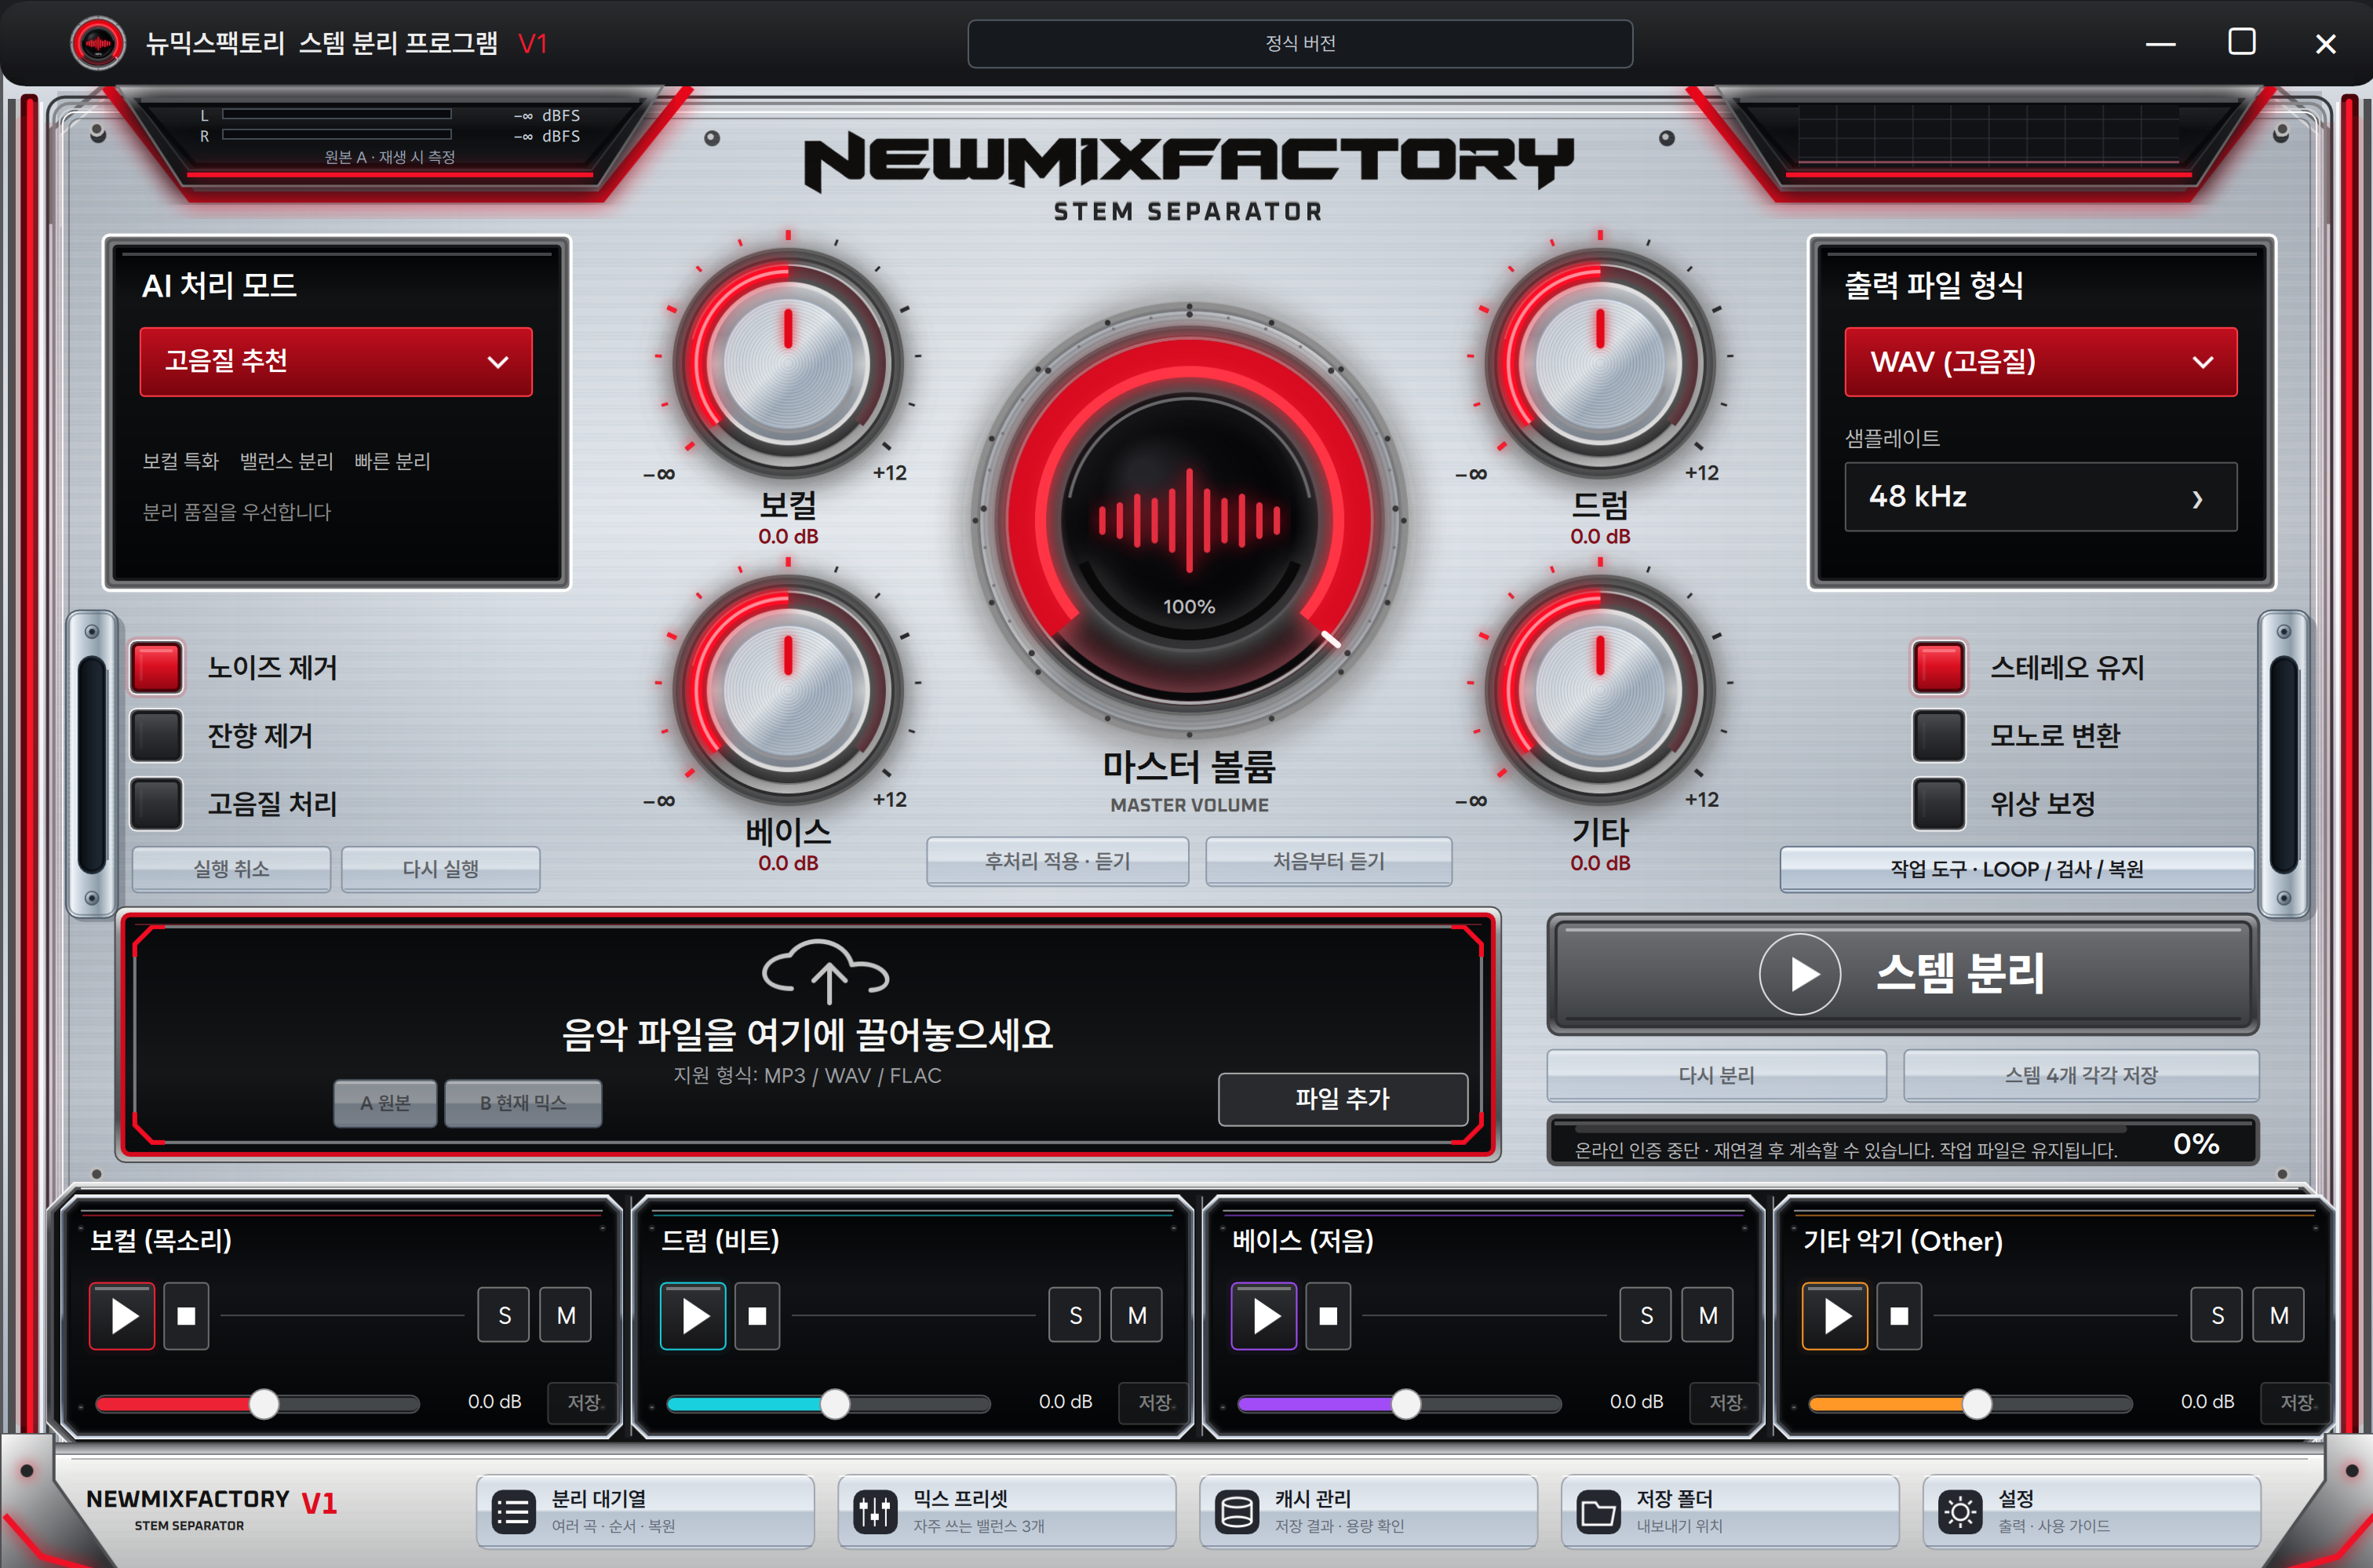
Task: Click the 베이스 gain knob
Action: click(x=788, y=690)
